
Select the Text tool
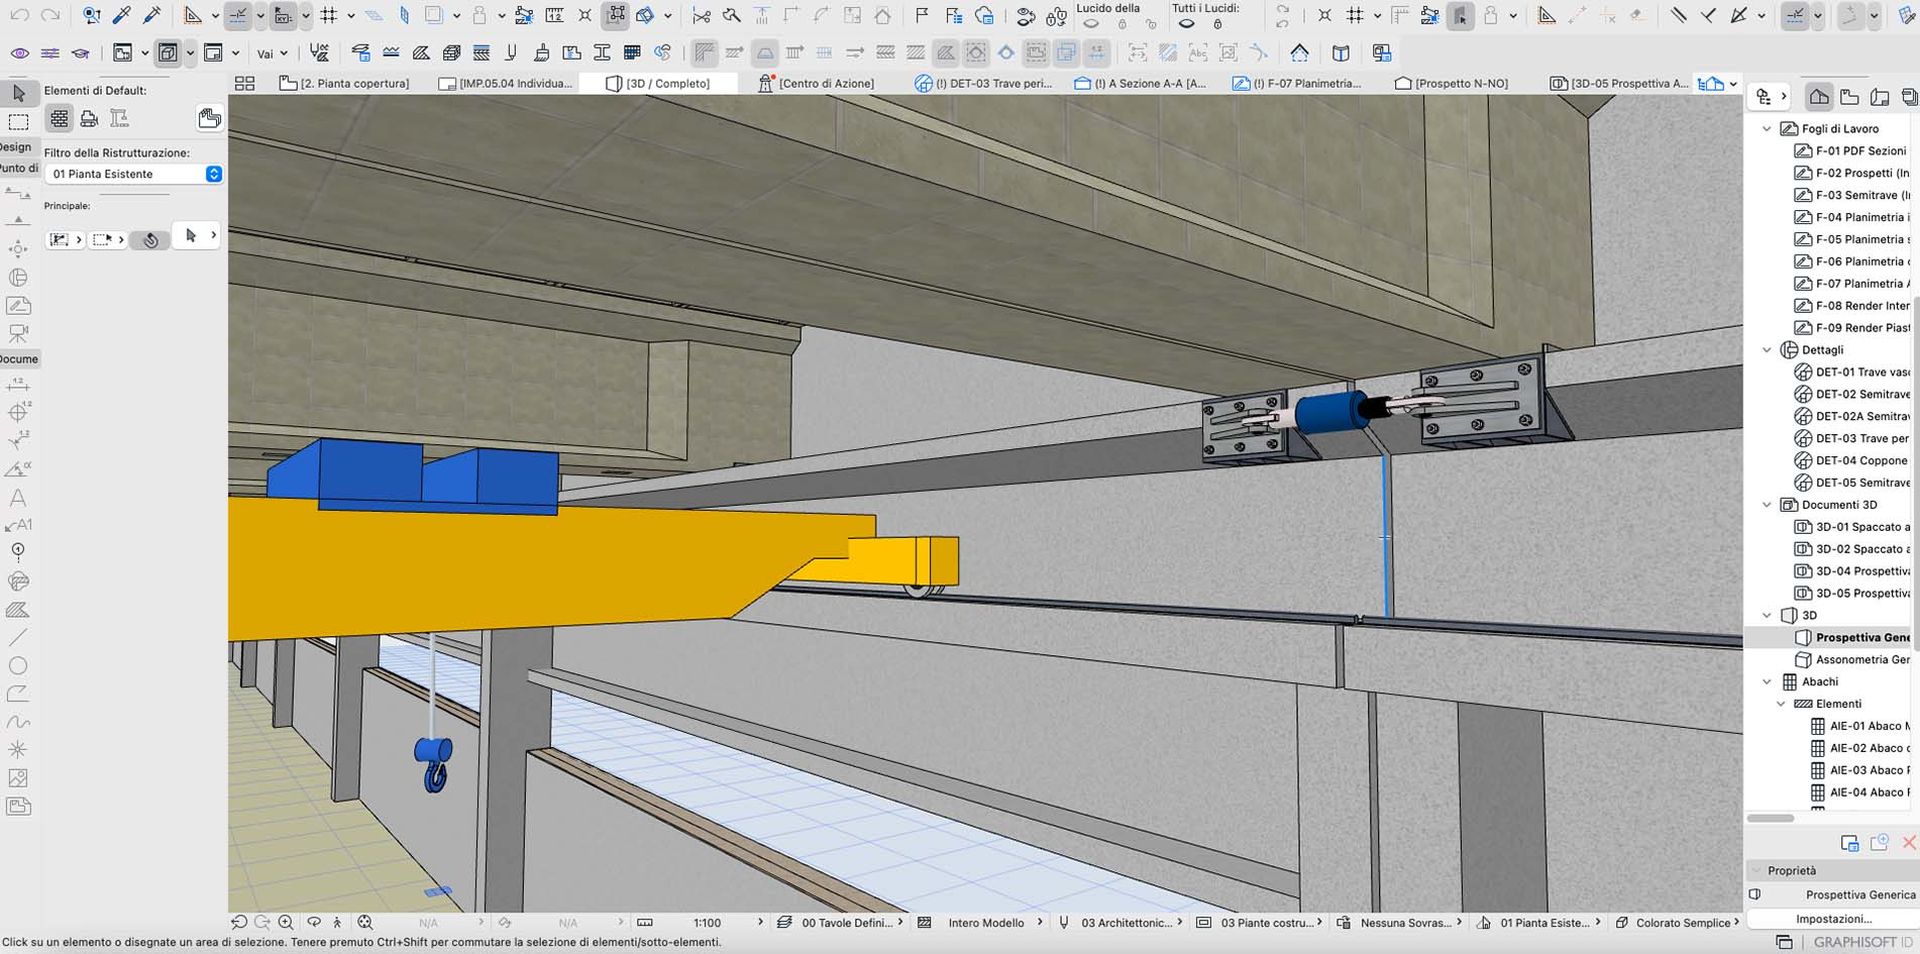(x=17, y=498)
